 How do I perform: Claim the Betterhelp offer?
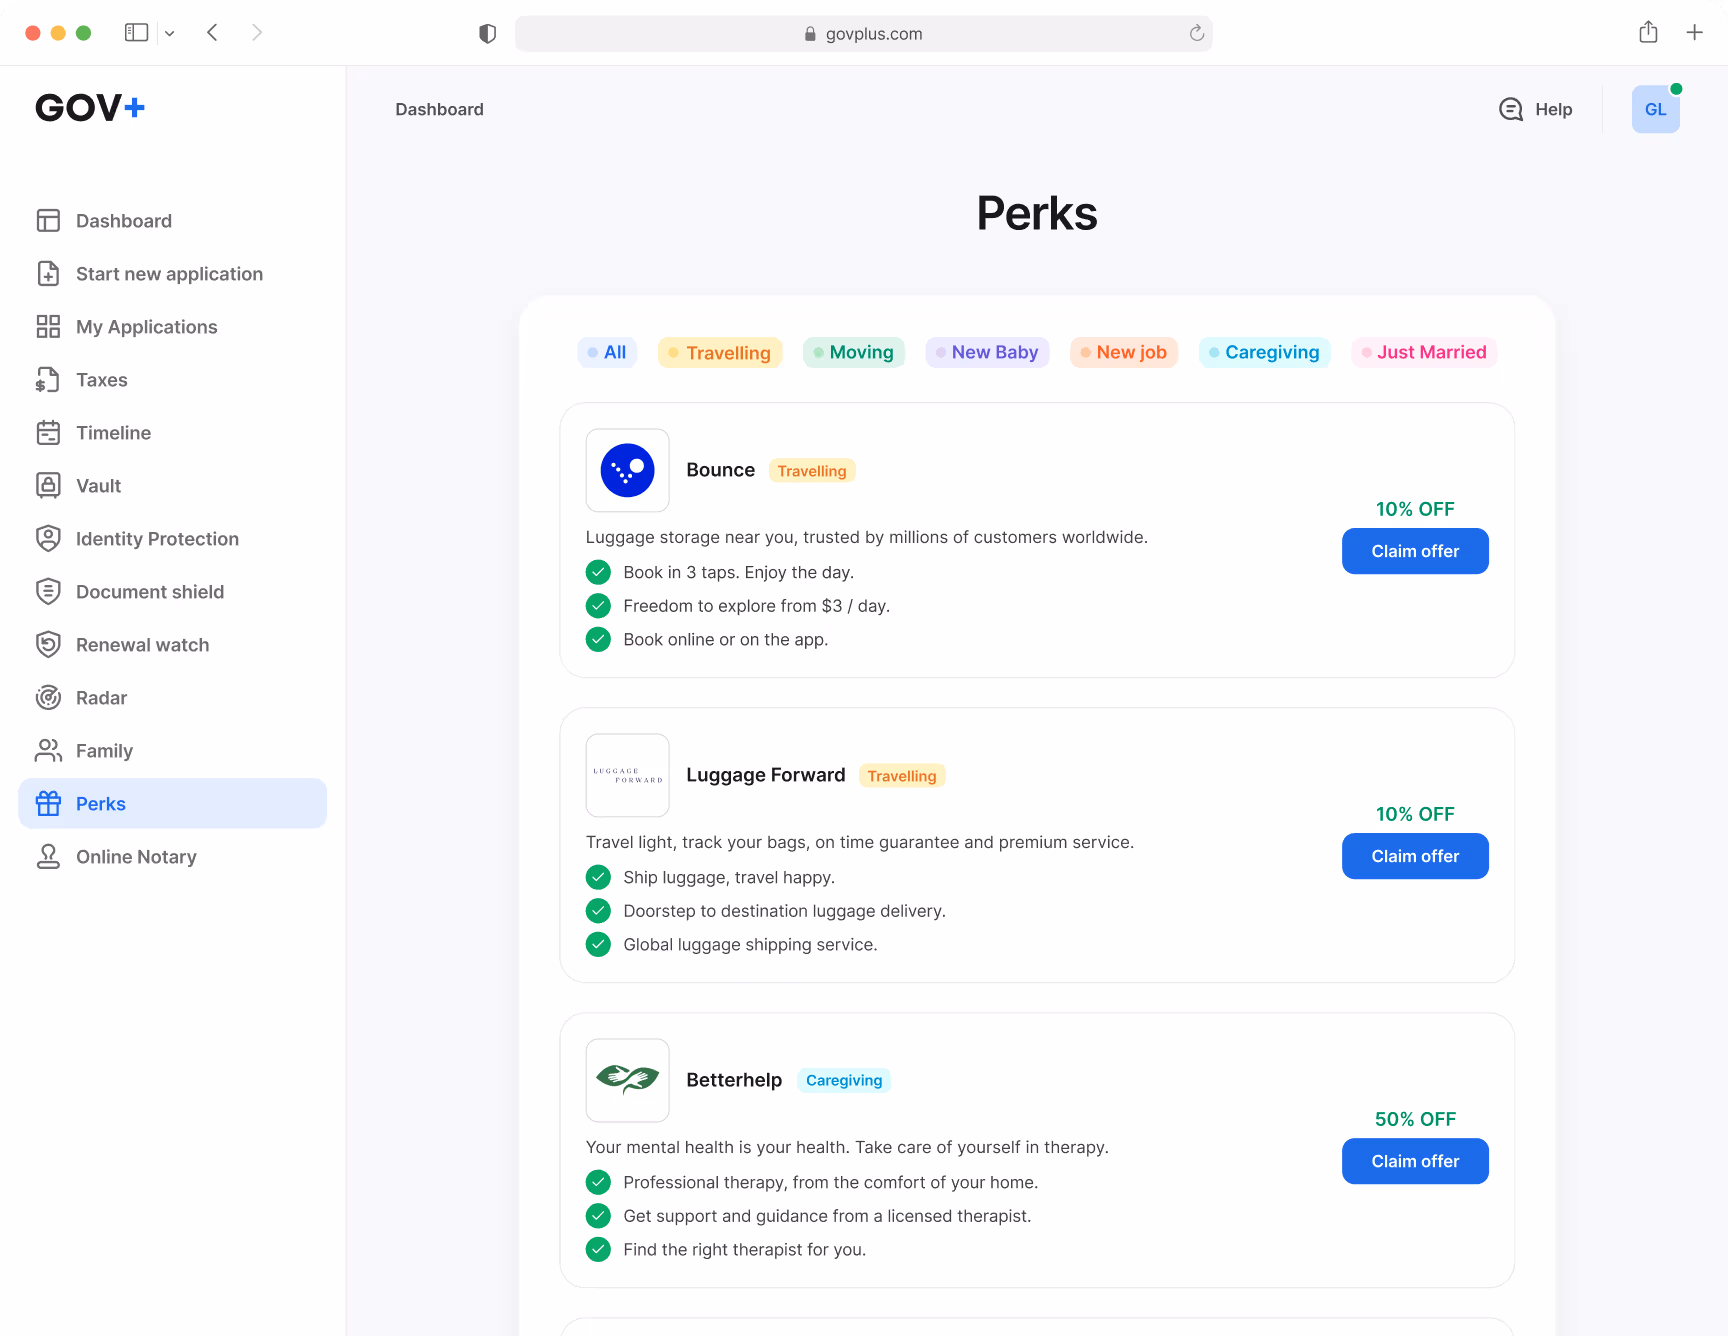[1415, 1161]
